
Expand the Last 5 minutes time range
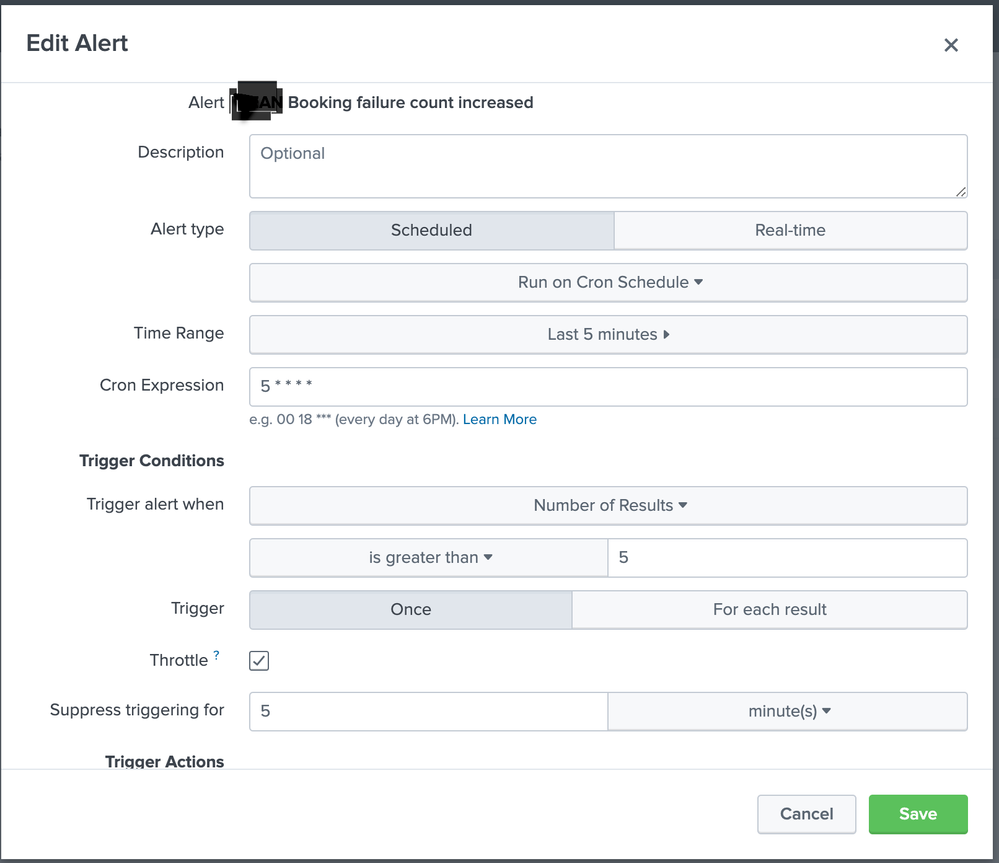pos(608,335)
